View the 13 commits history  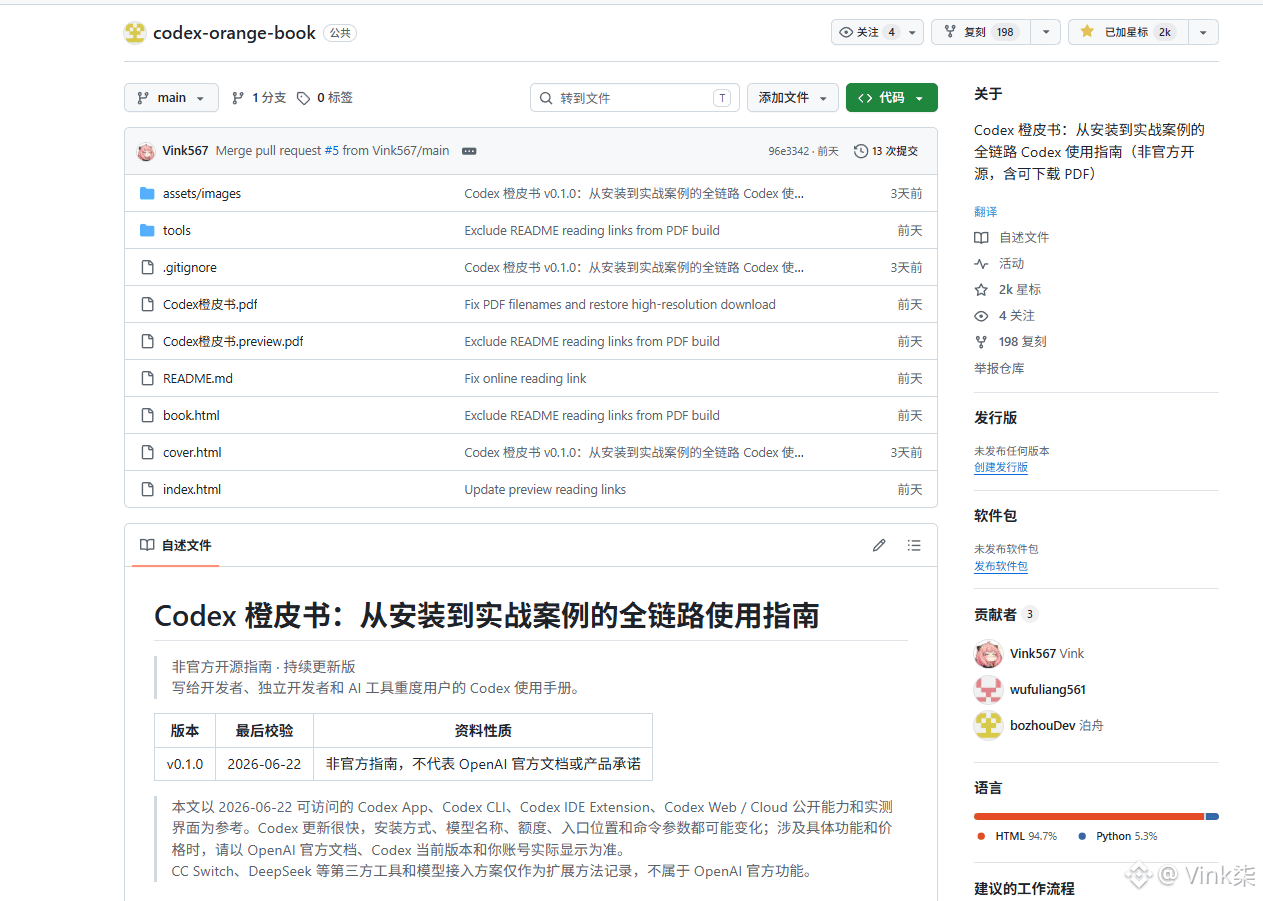tap(886, 151)
